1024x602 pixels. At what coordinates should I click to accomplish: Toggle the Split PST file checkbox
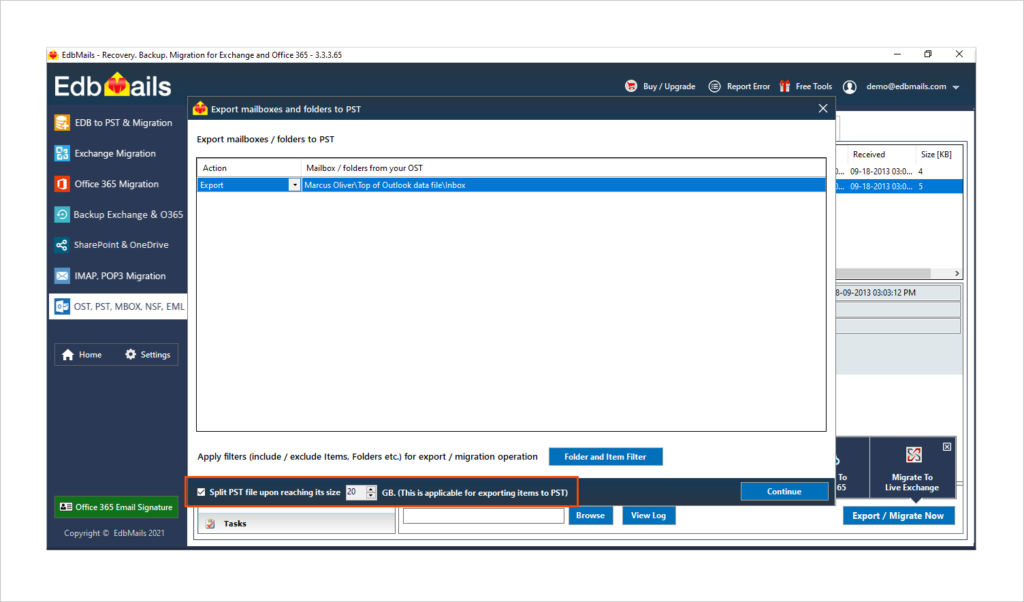(x=201, y=492)
